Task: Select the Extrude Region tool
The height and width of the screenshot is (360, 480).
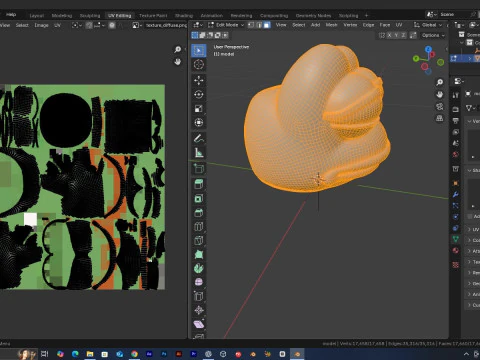Action: click(x=199, y=184)
